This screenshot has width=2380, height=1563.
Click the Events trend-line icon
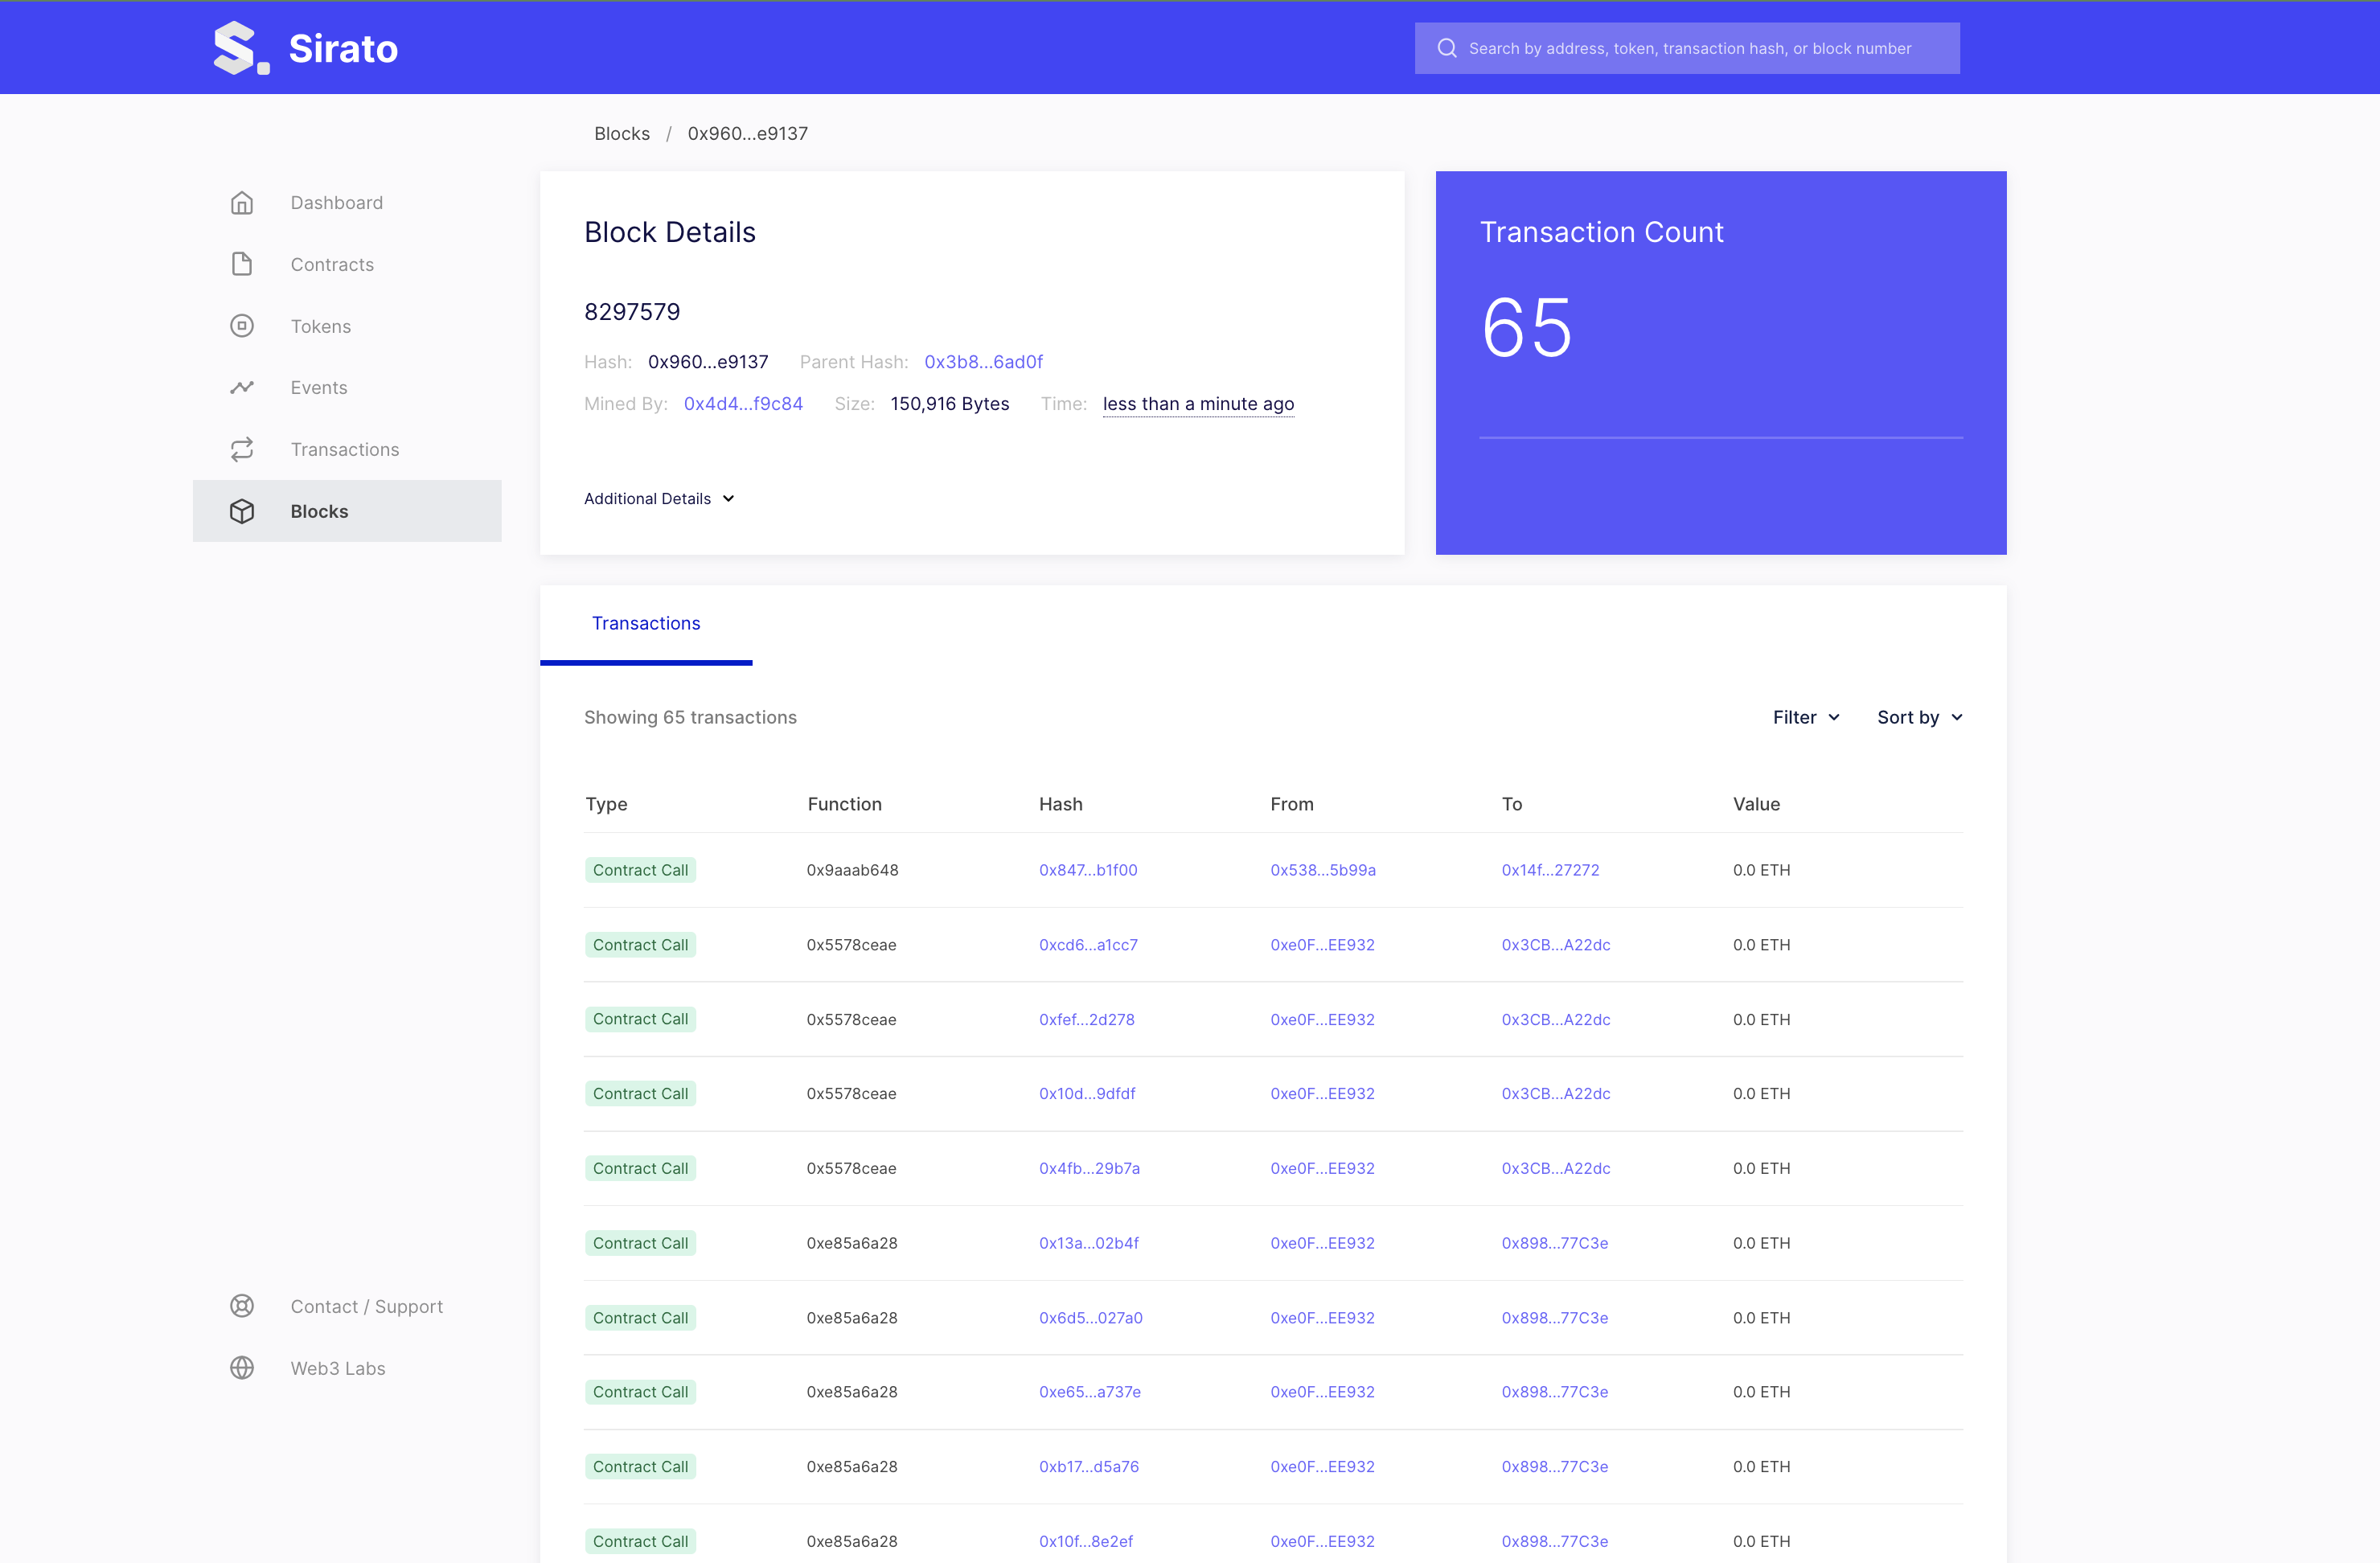click(x=242, y=388)
